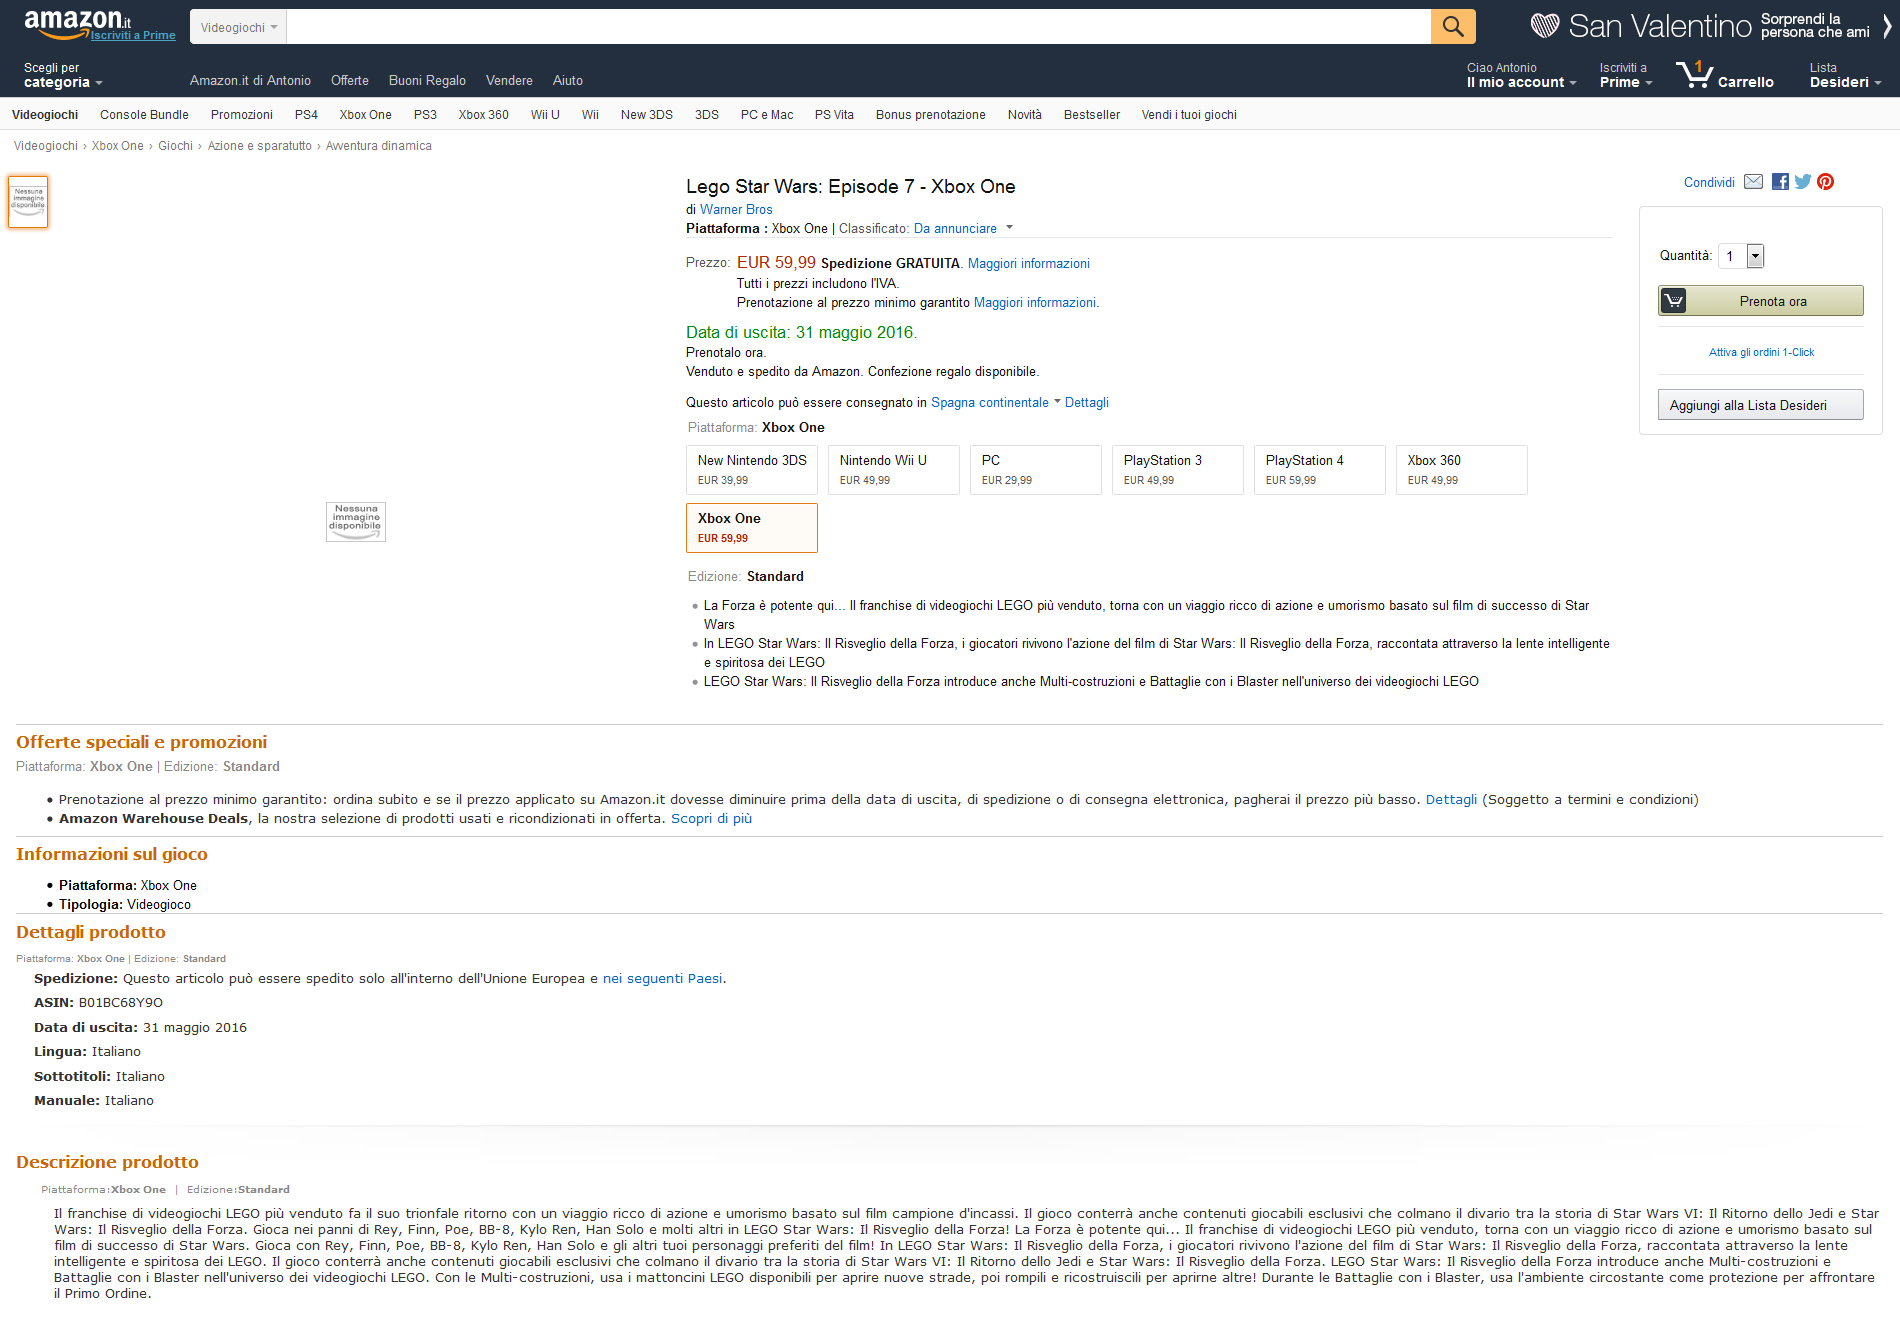Screen dimensions: 1900x1325
Task: Select PlayStation 3 platform option
Action: [x=1178, y=470]
